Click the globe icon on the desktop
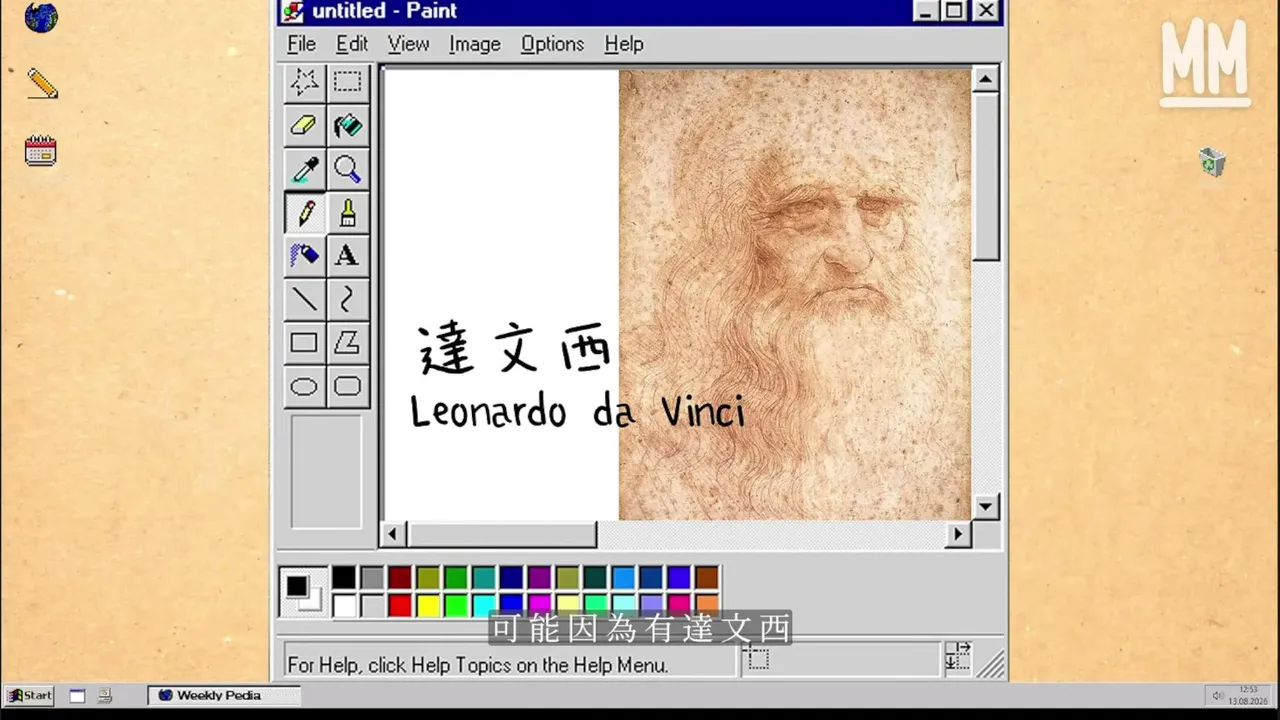 pos(41,17)
